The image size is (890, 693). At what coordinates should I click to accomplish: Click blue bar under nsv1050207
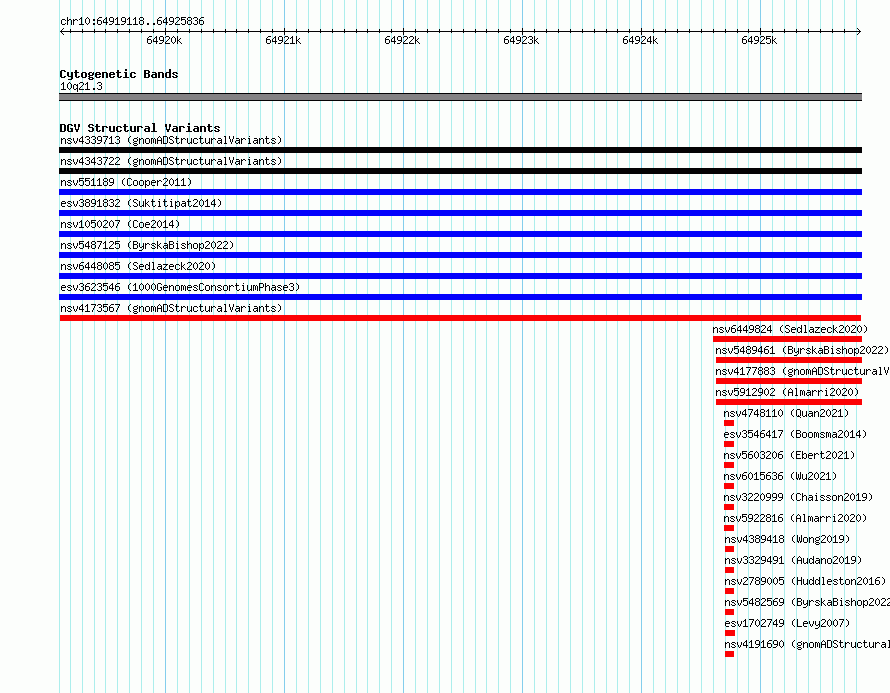point(460,234)
